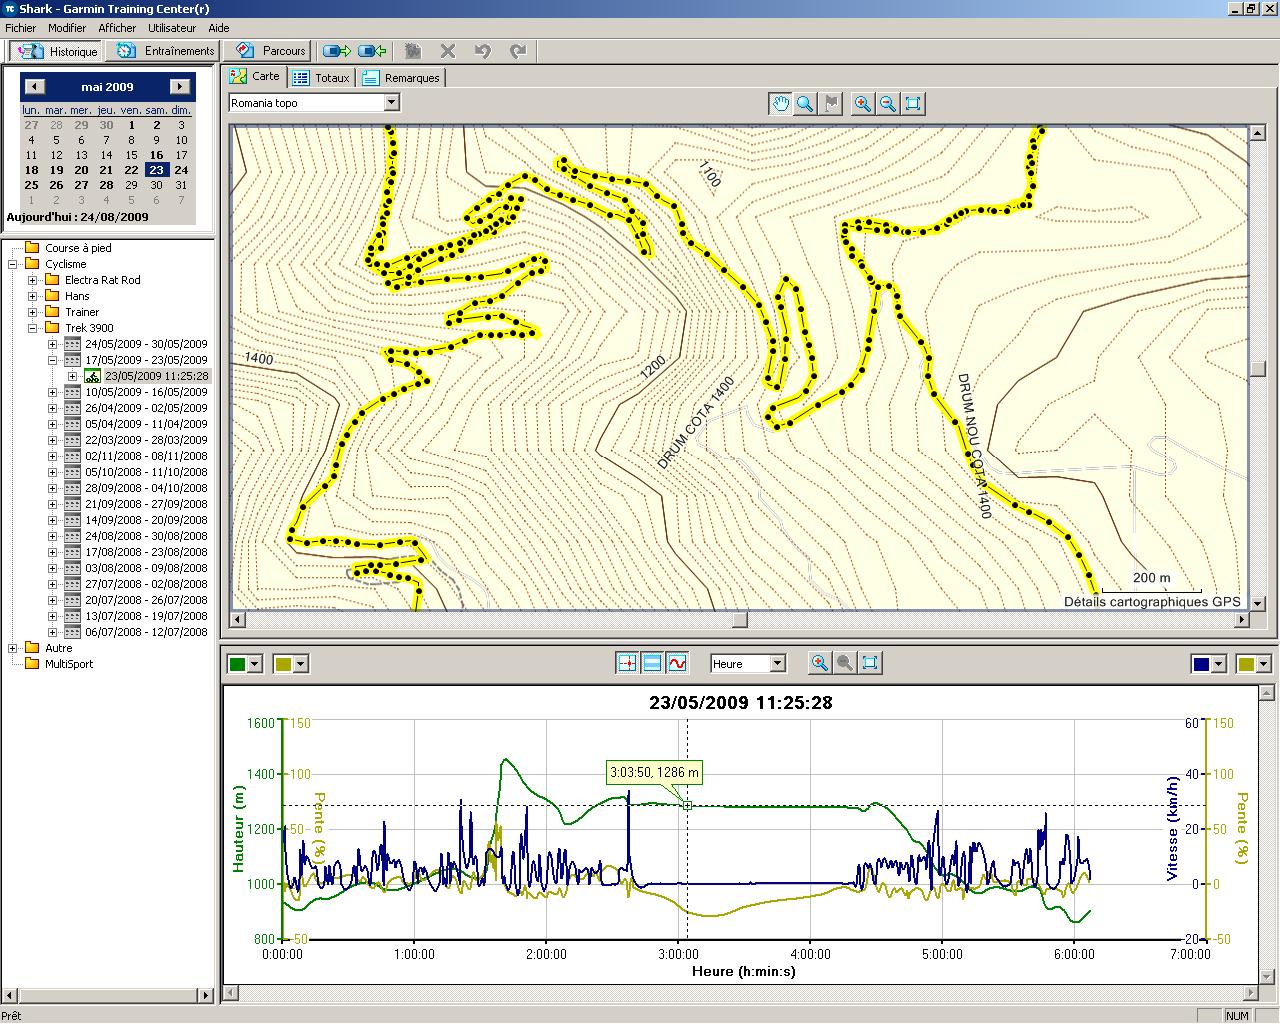Switch to the Carte tab
This screenshot has height=1024, width=1280.
coord(255,76)
